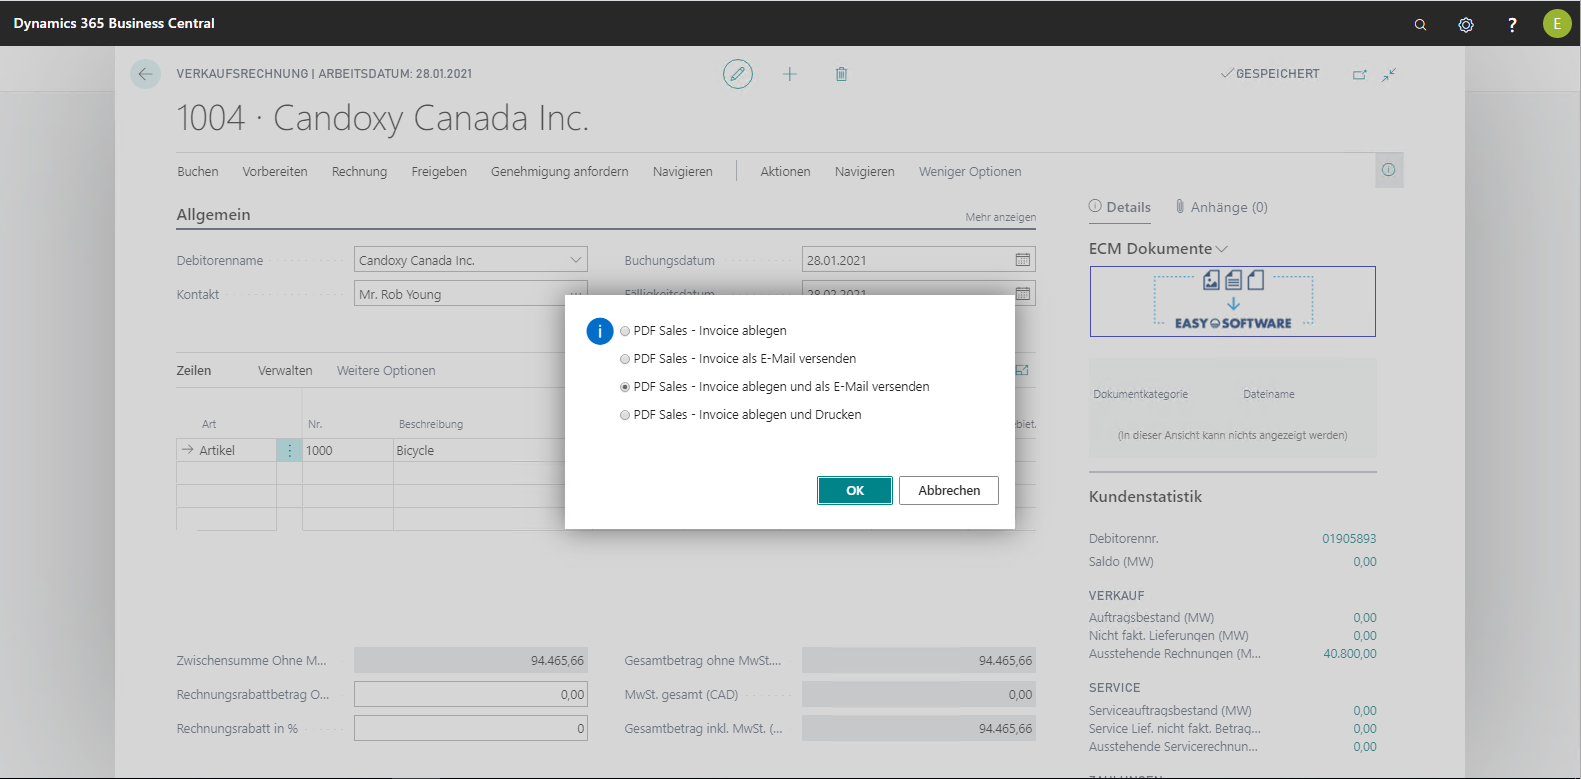Click the Kontakt field Mr. Rob Young
The width and height of the screenshot is (1581, 779).
(x=470, y=294)
